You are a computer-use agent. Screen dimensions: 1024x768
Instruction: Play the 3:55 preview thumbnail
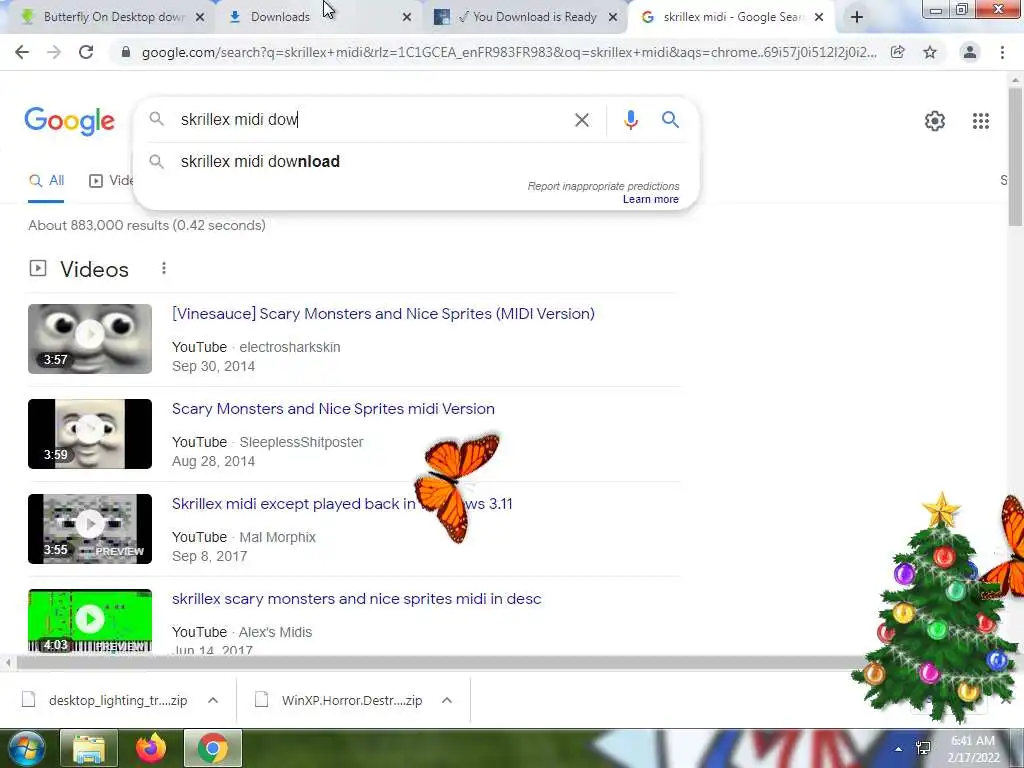pyautogui.click(x=90, y=529)
